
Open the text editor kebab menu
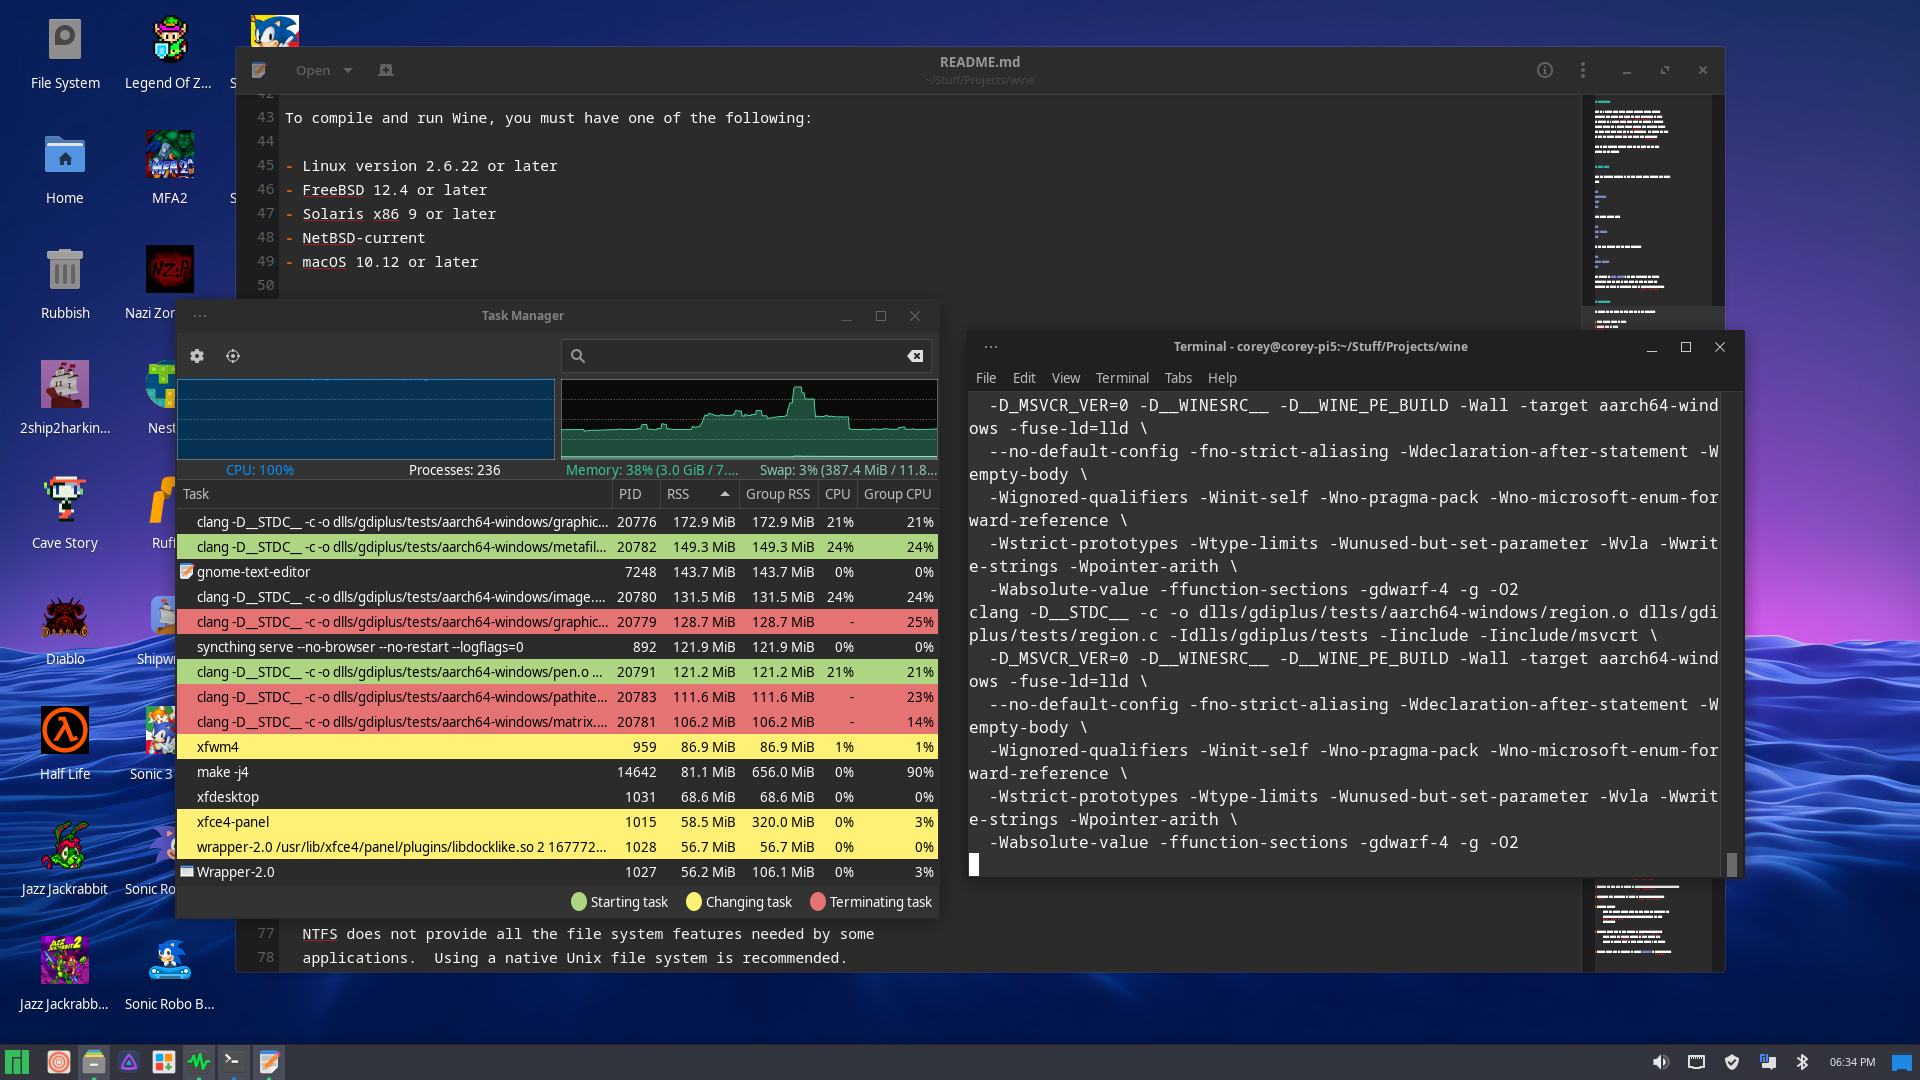tap(1582, 70)
